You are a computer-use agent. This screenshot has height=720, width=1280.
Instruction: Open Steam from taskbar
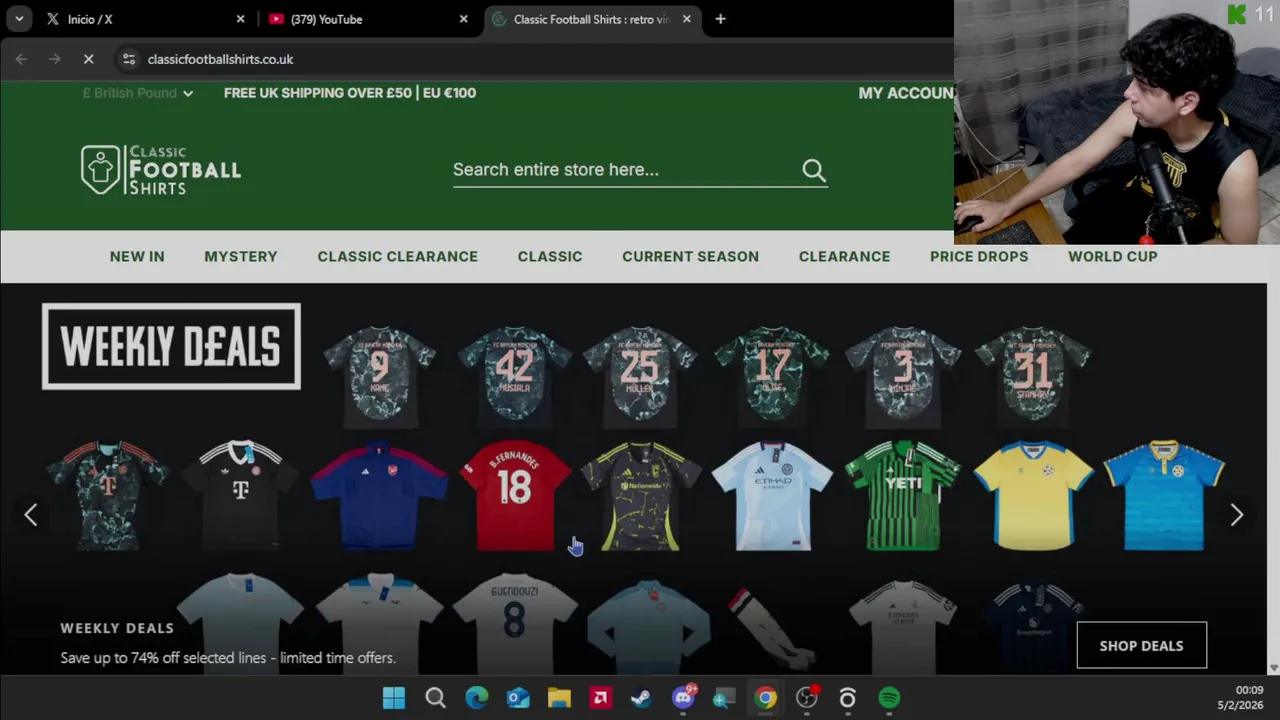(642, 698)
